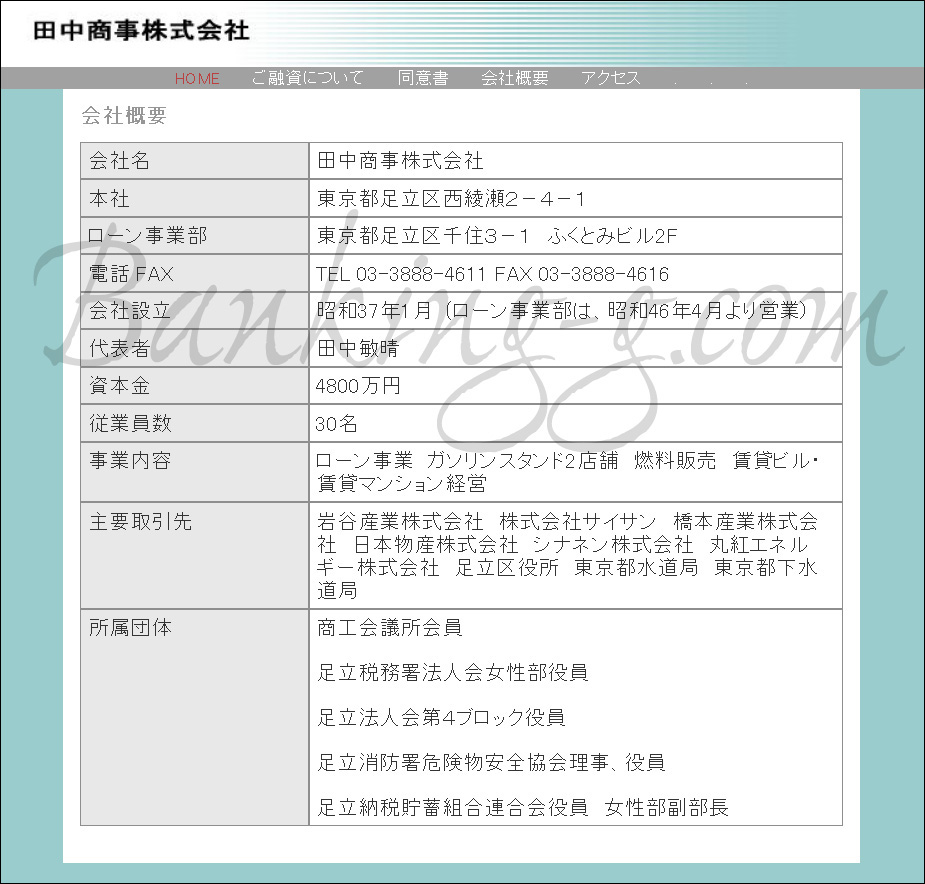The image size is (925, 884).
Task: Select the 会社名 row label
Action: click(x=119, y=161)
